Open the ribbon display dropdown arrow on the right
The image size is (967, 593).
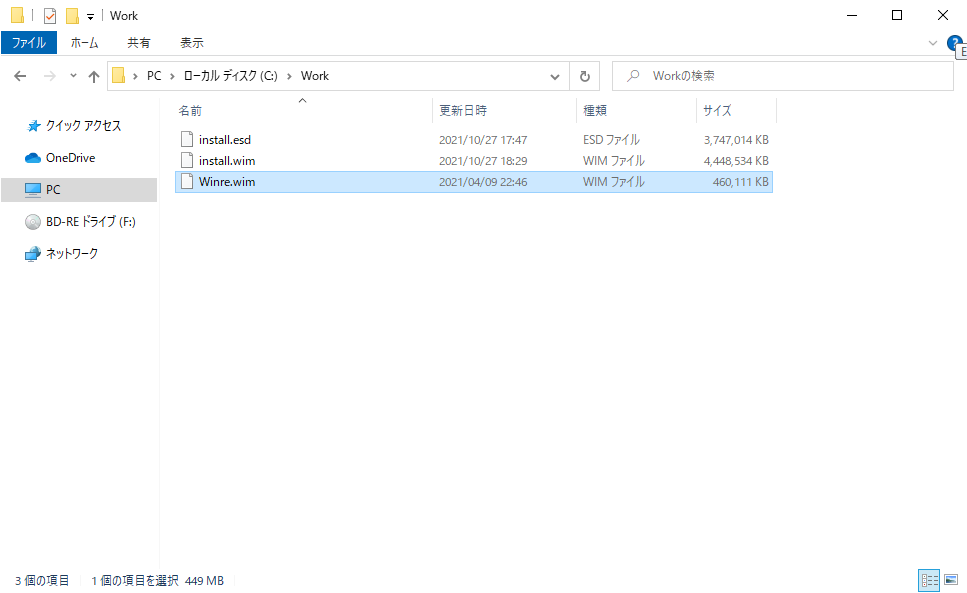point(932,43)
